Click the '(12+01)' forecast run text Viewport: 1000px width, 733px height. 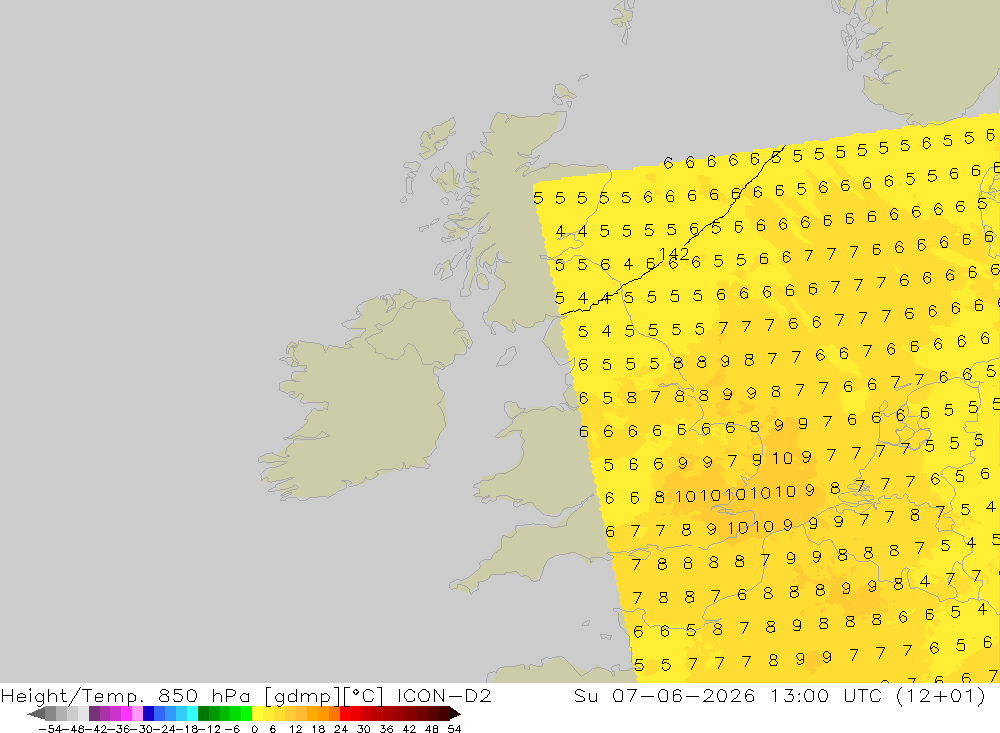coord(941,696)
